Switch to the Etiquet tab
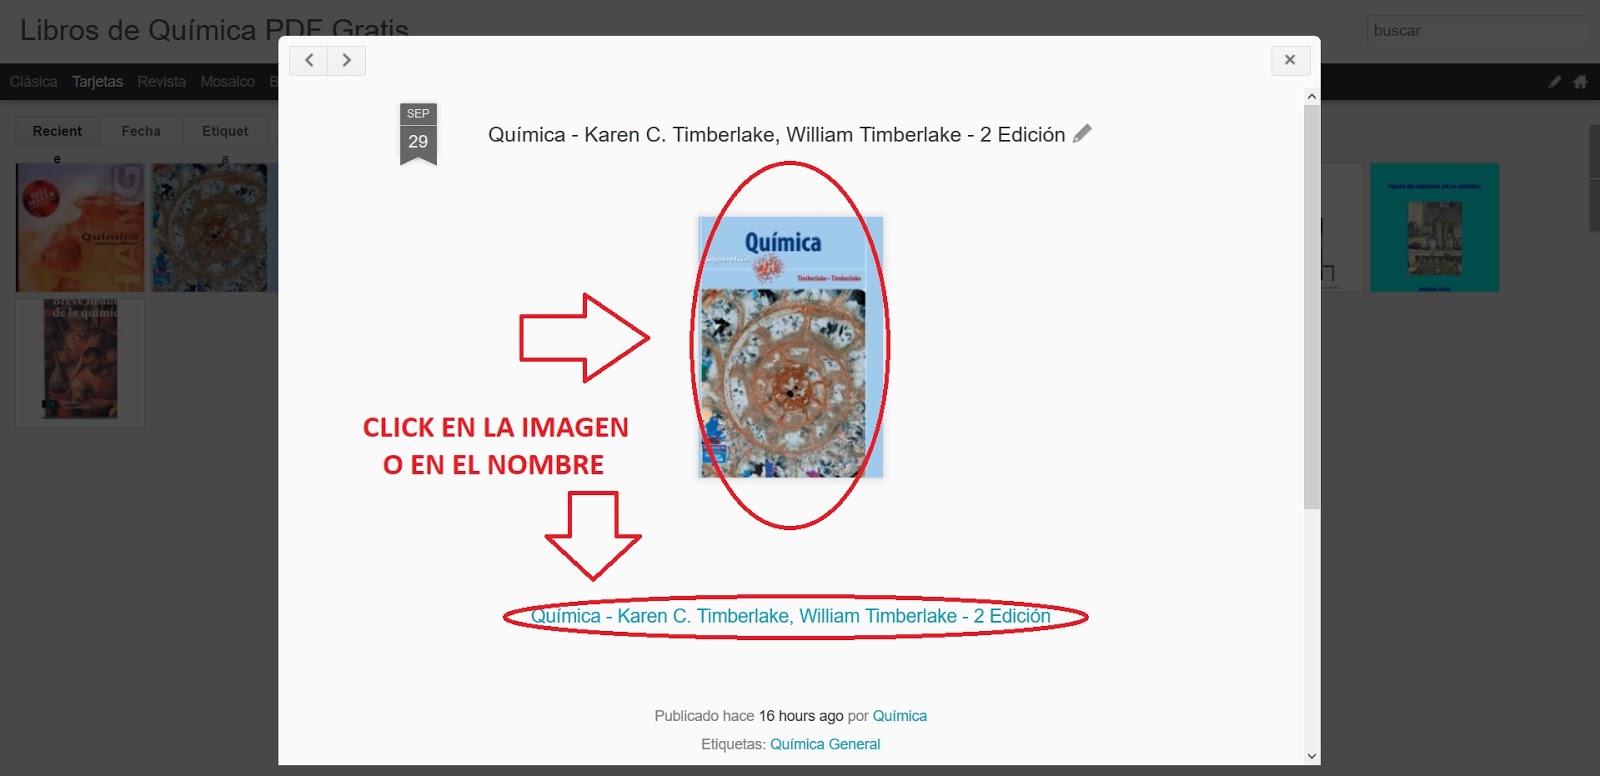The image size is (1600, 776). tap(225, 131)
